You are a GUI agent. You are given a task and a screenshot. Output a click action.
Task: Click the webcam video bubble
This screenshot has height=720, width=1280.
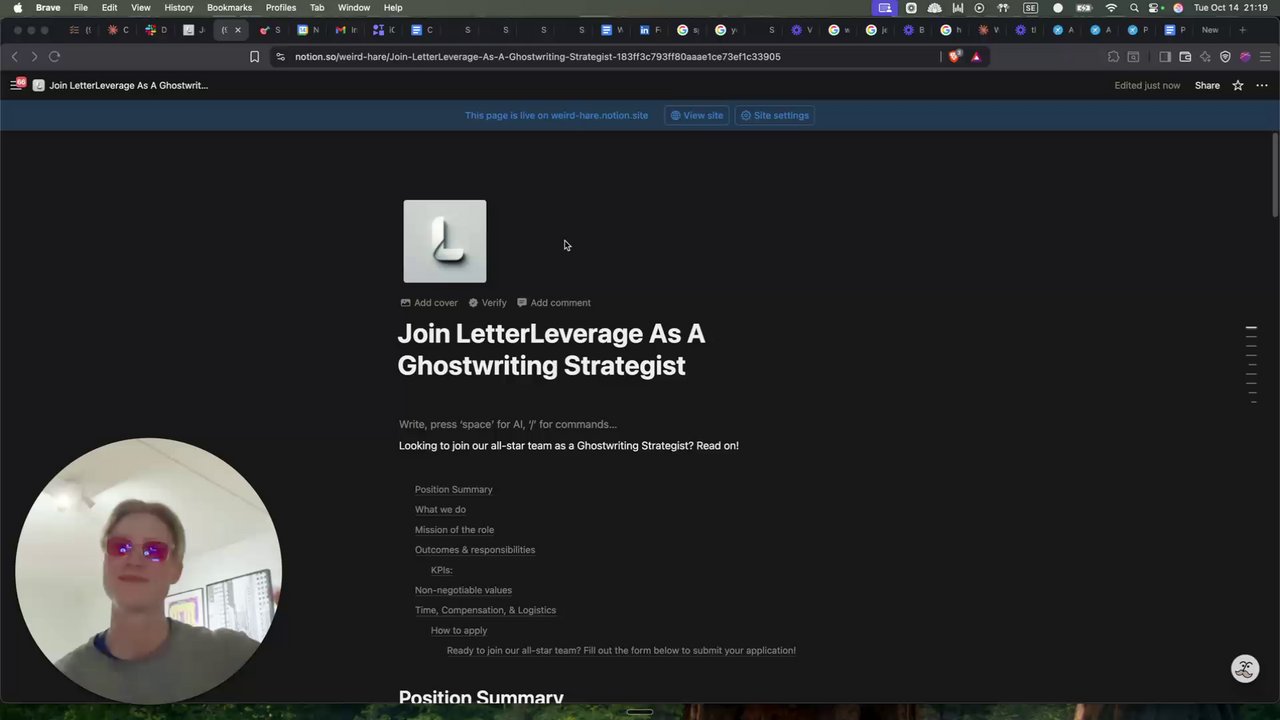[148, 571]
